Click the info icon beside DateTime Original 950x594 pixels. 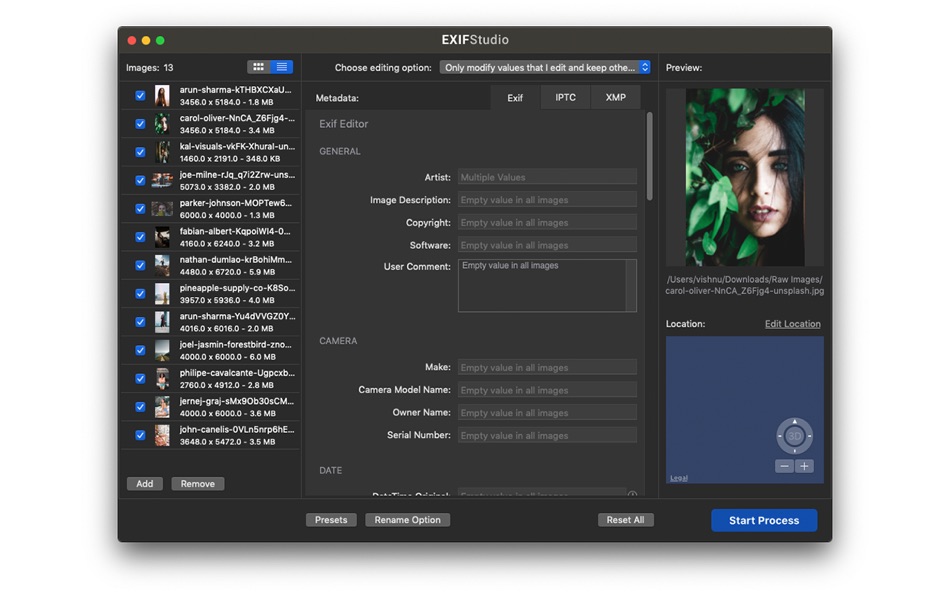[632, 495]
